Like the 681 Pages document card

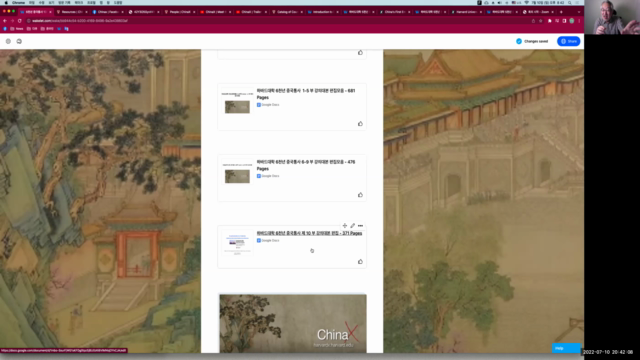pos(360,124)
